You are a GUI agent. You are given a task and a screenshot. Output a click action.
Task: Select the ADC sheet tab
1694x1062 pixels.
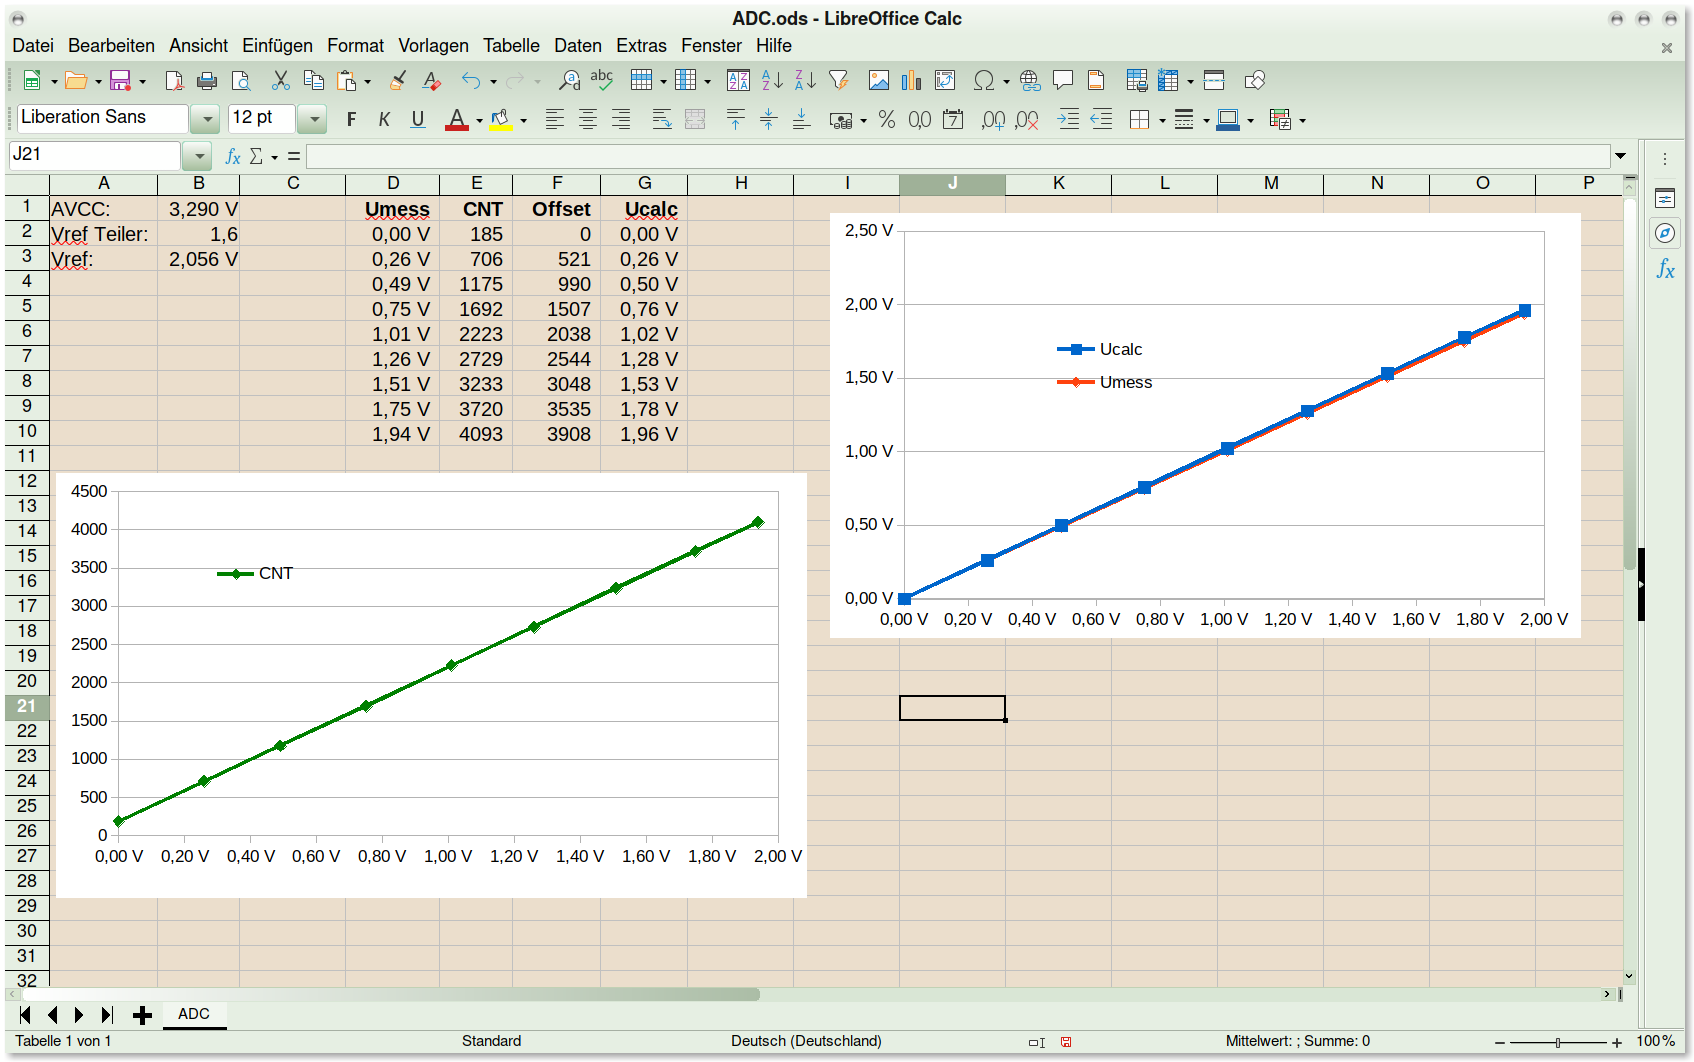[x=194, y=1014]
